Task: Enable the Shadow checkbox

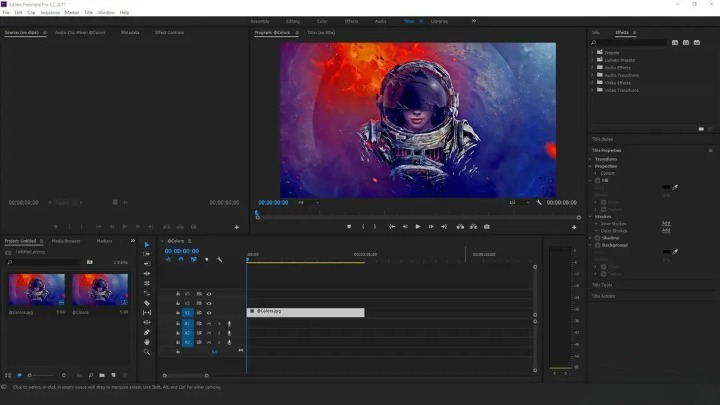Action: (598, 238)
